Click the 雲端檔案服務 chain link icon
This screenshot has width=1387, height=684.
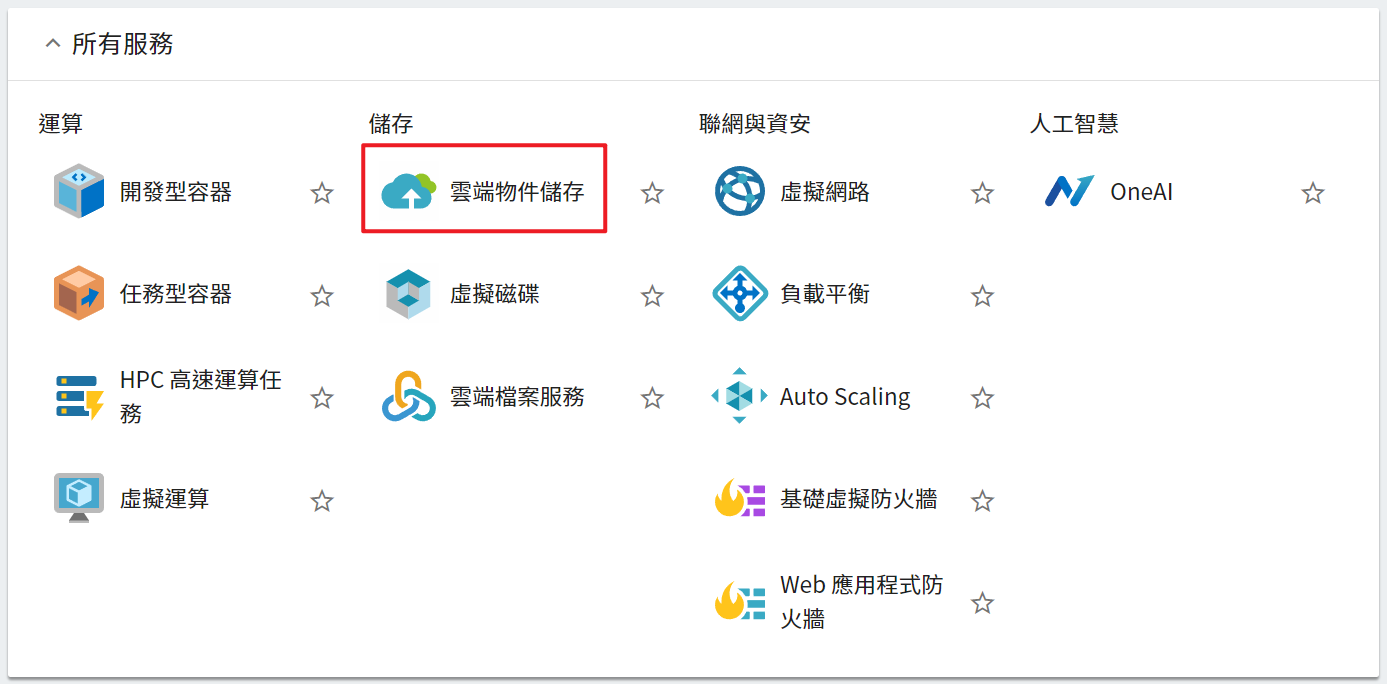click(409, 397)
